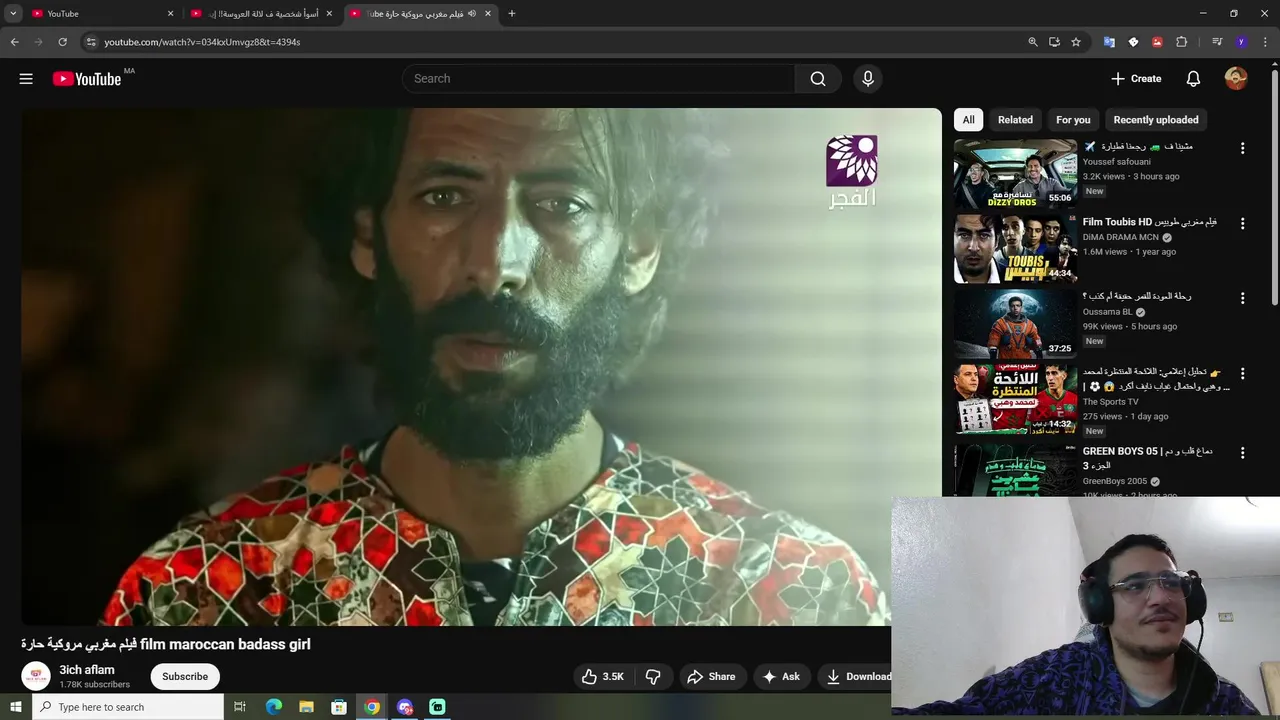The image size is (1280, 720).
Task: Click the Ask button
Action: click(781, 677)
